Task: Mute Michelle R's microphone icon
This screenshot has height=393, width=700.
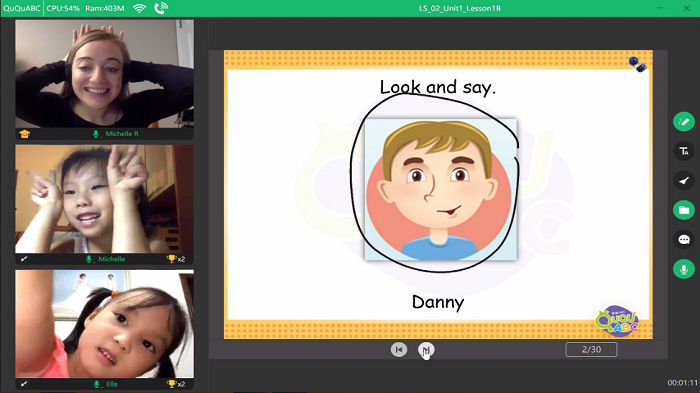Action: click(x=96, y=134)
